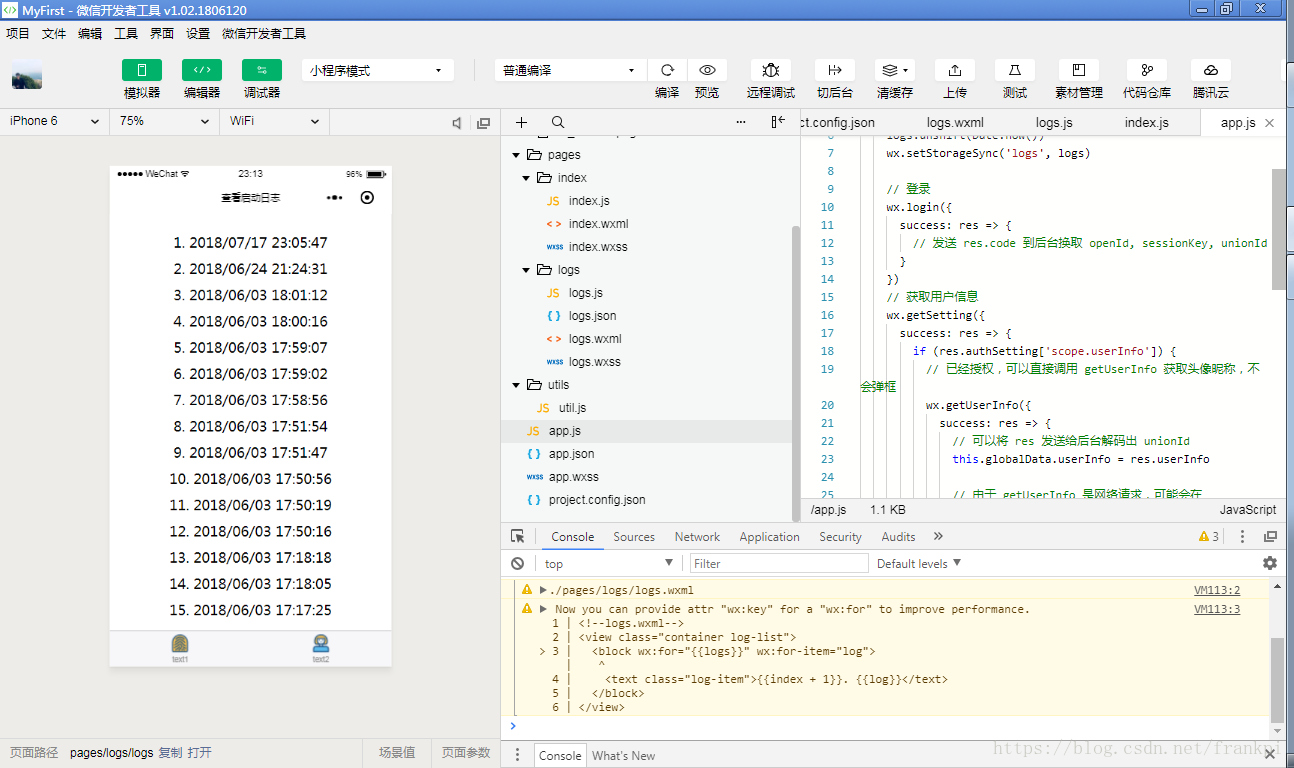The height and width of the screenshot is (768, 1294).
Task: Open the code repository icon (代码仓库)
Action: [1147, 70]
